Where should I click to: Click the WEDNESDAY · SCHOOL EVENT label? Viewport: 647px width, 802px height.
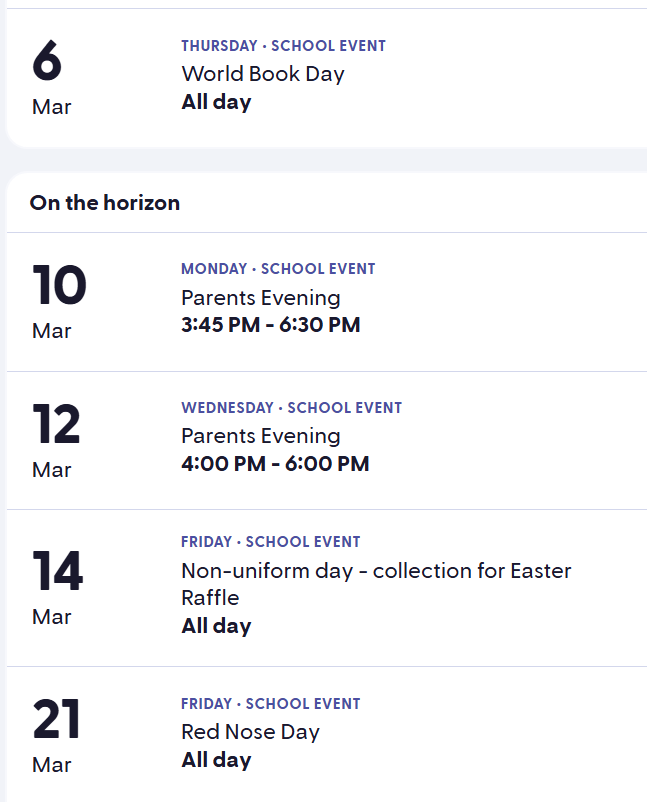pos(291,408)
